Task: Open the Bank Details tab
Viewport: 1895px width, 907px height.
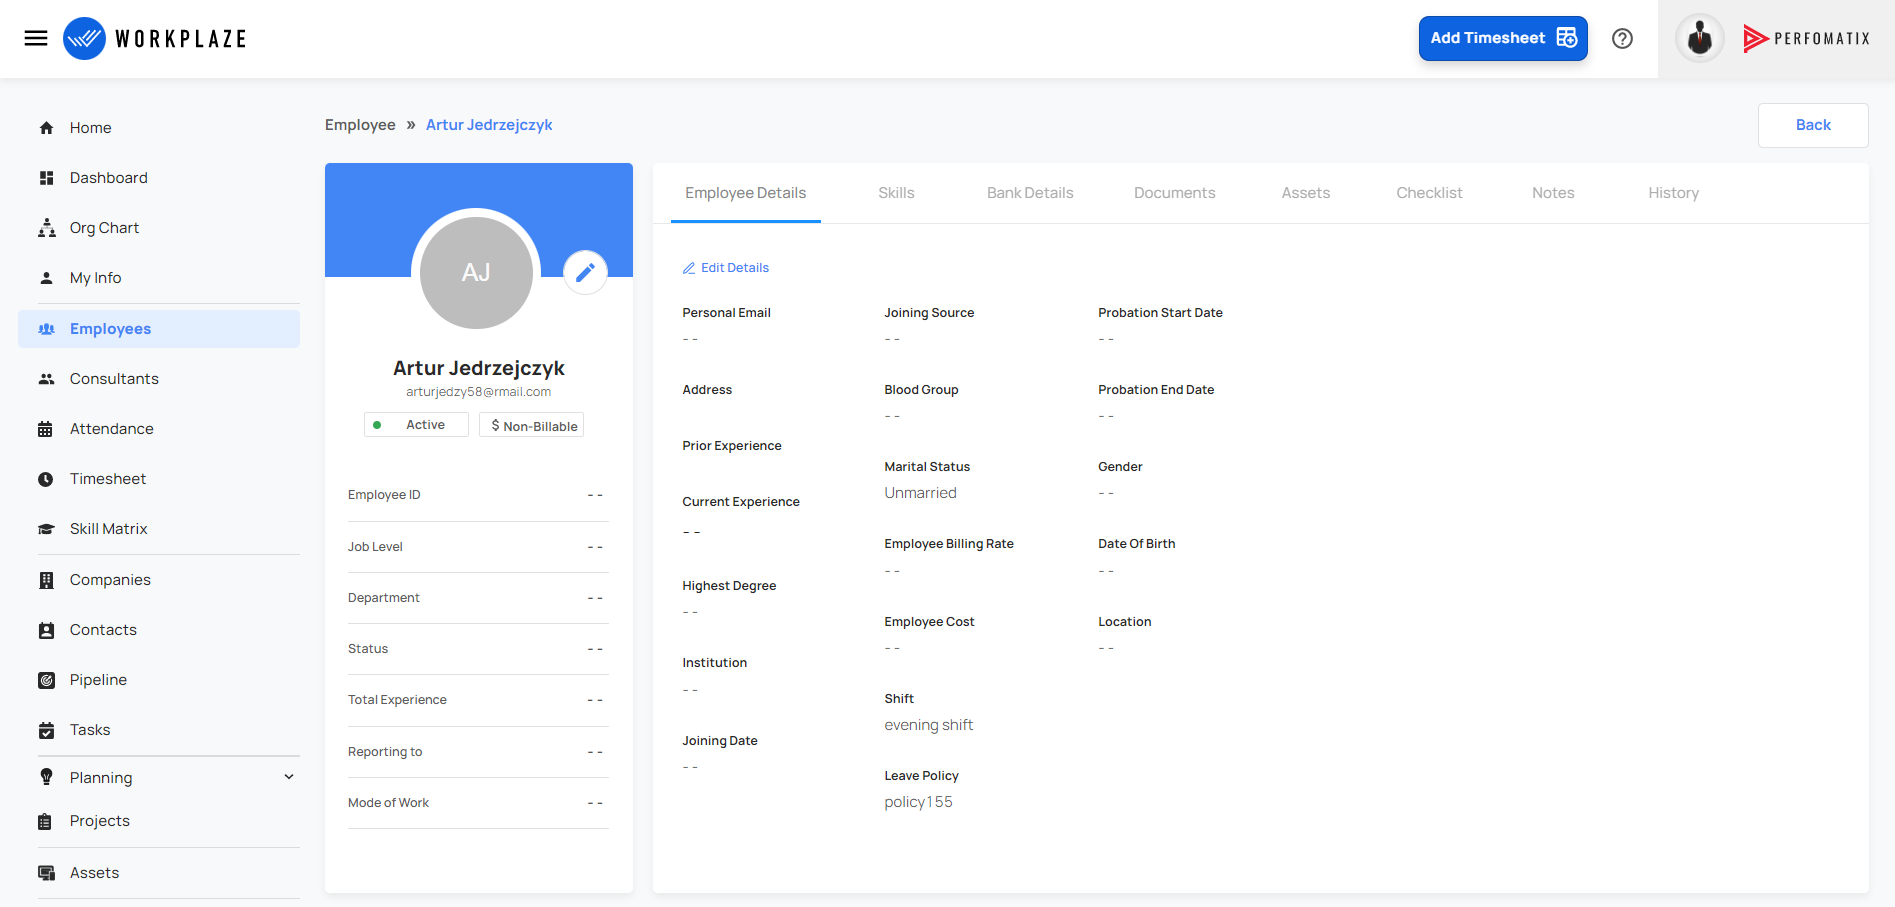Action: coord(1030,193)
